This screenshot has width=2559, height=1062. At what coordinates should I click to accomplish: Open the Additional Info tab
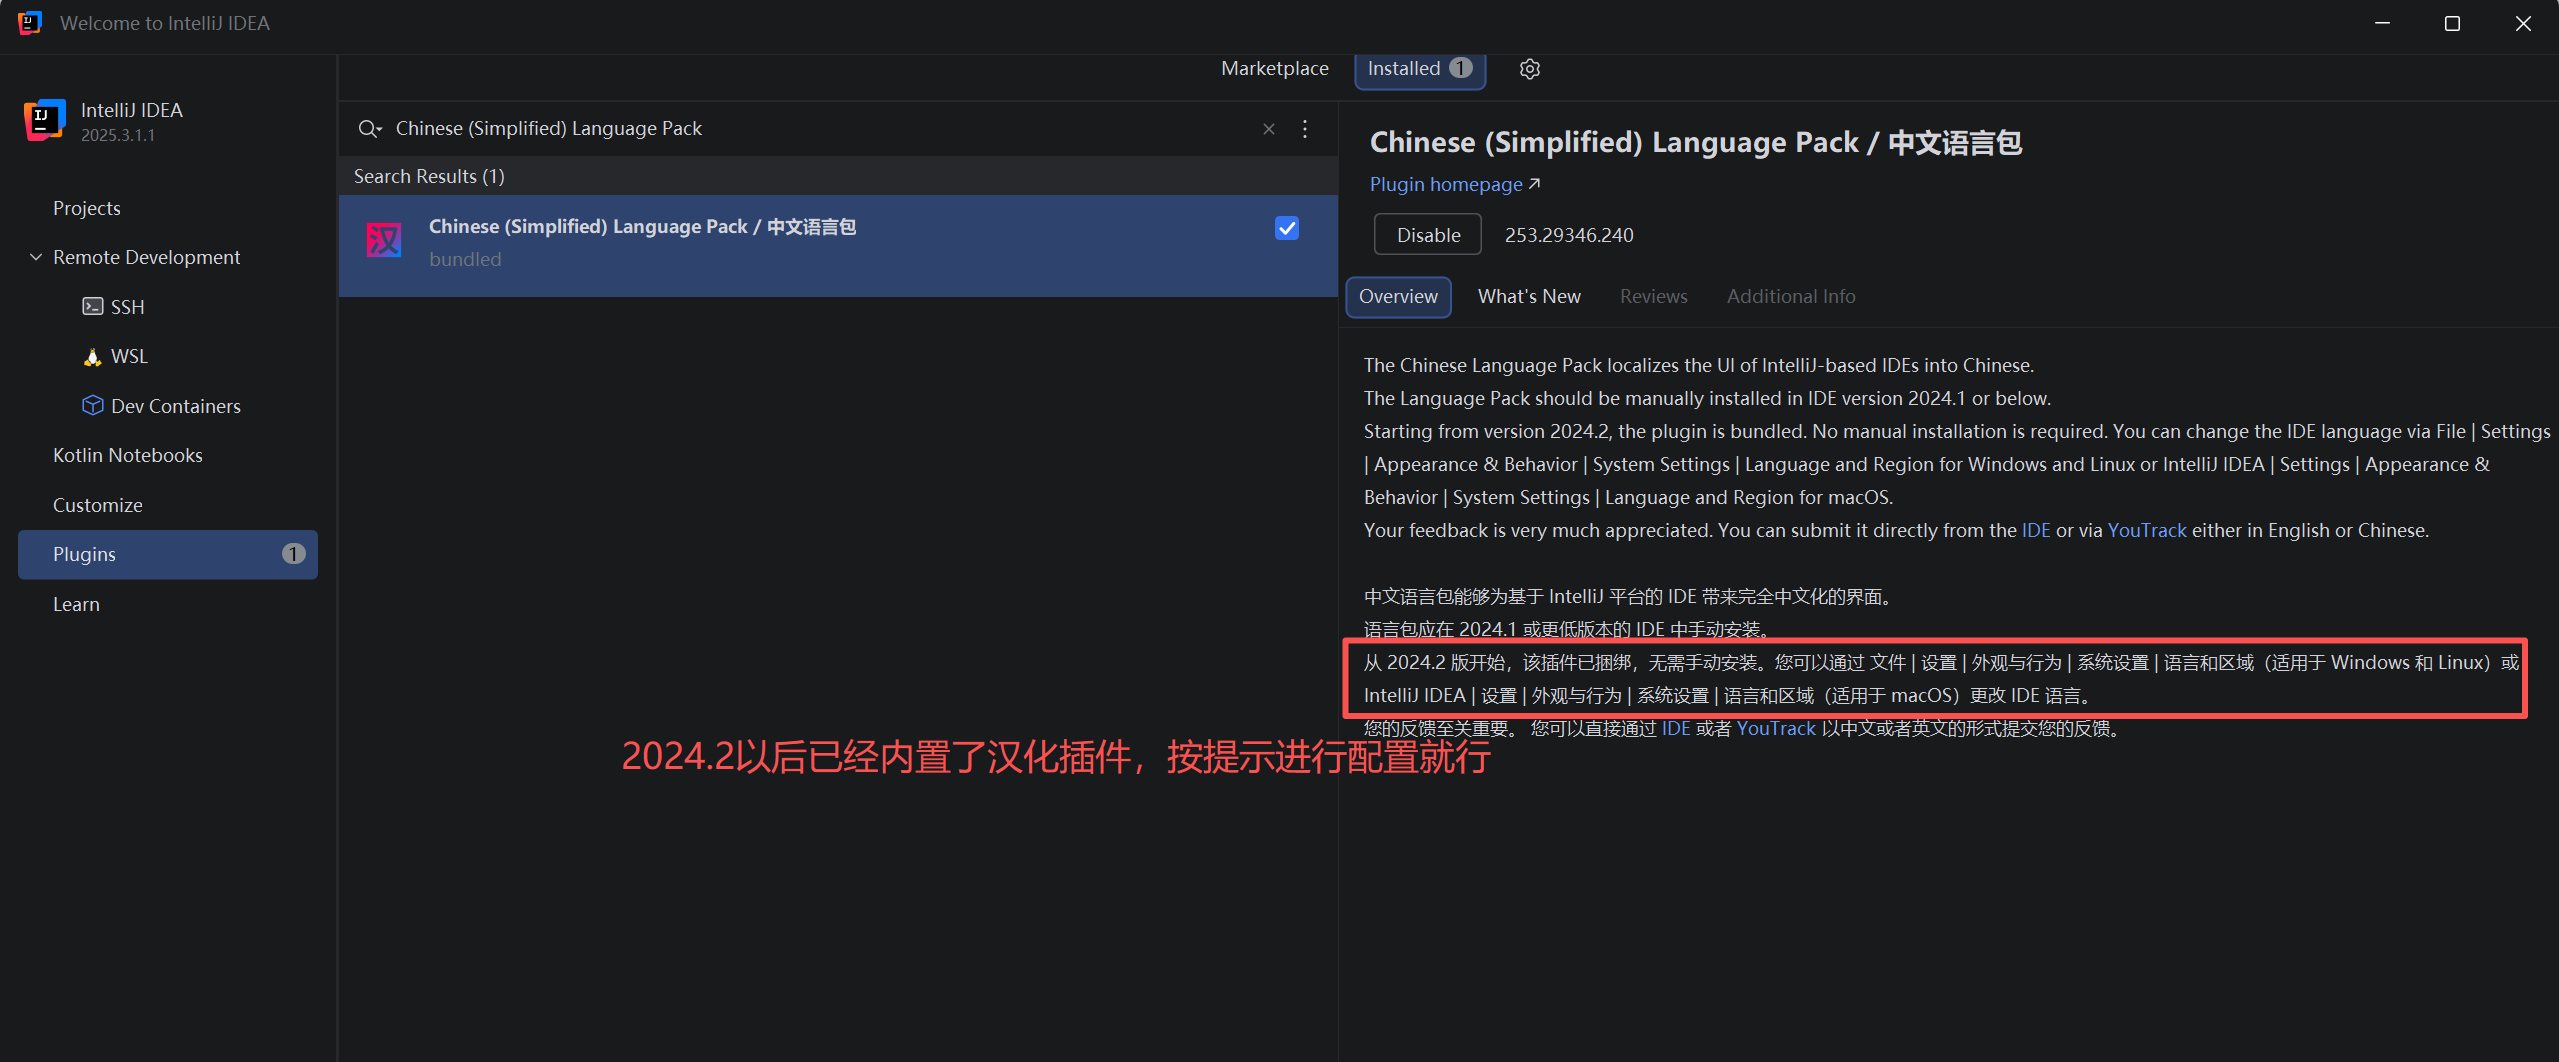[1791, 297]
